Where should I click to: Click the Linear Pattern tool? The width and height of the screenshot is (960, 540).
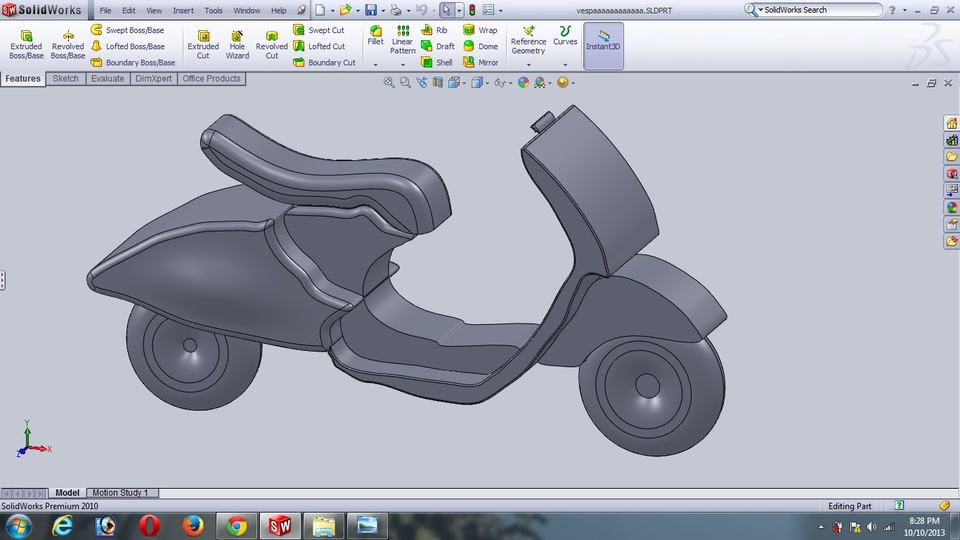402,40
